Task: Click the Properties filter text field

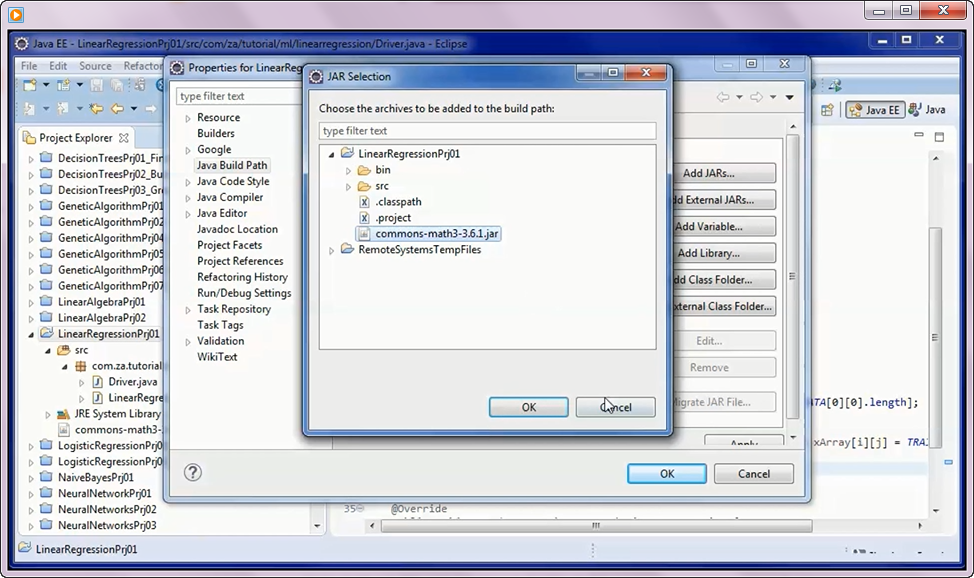Action: click(x=240, y=96)
